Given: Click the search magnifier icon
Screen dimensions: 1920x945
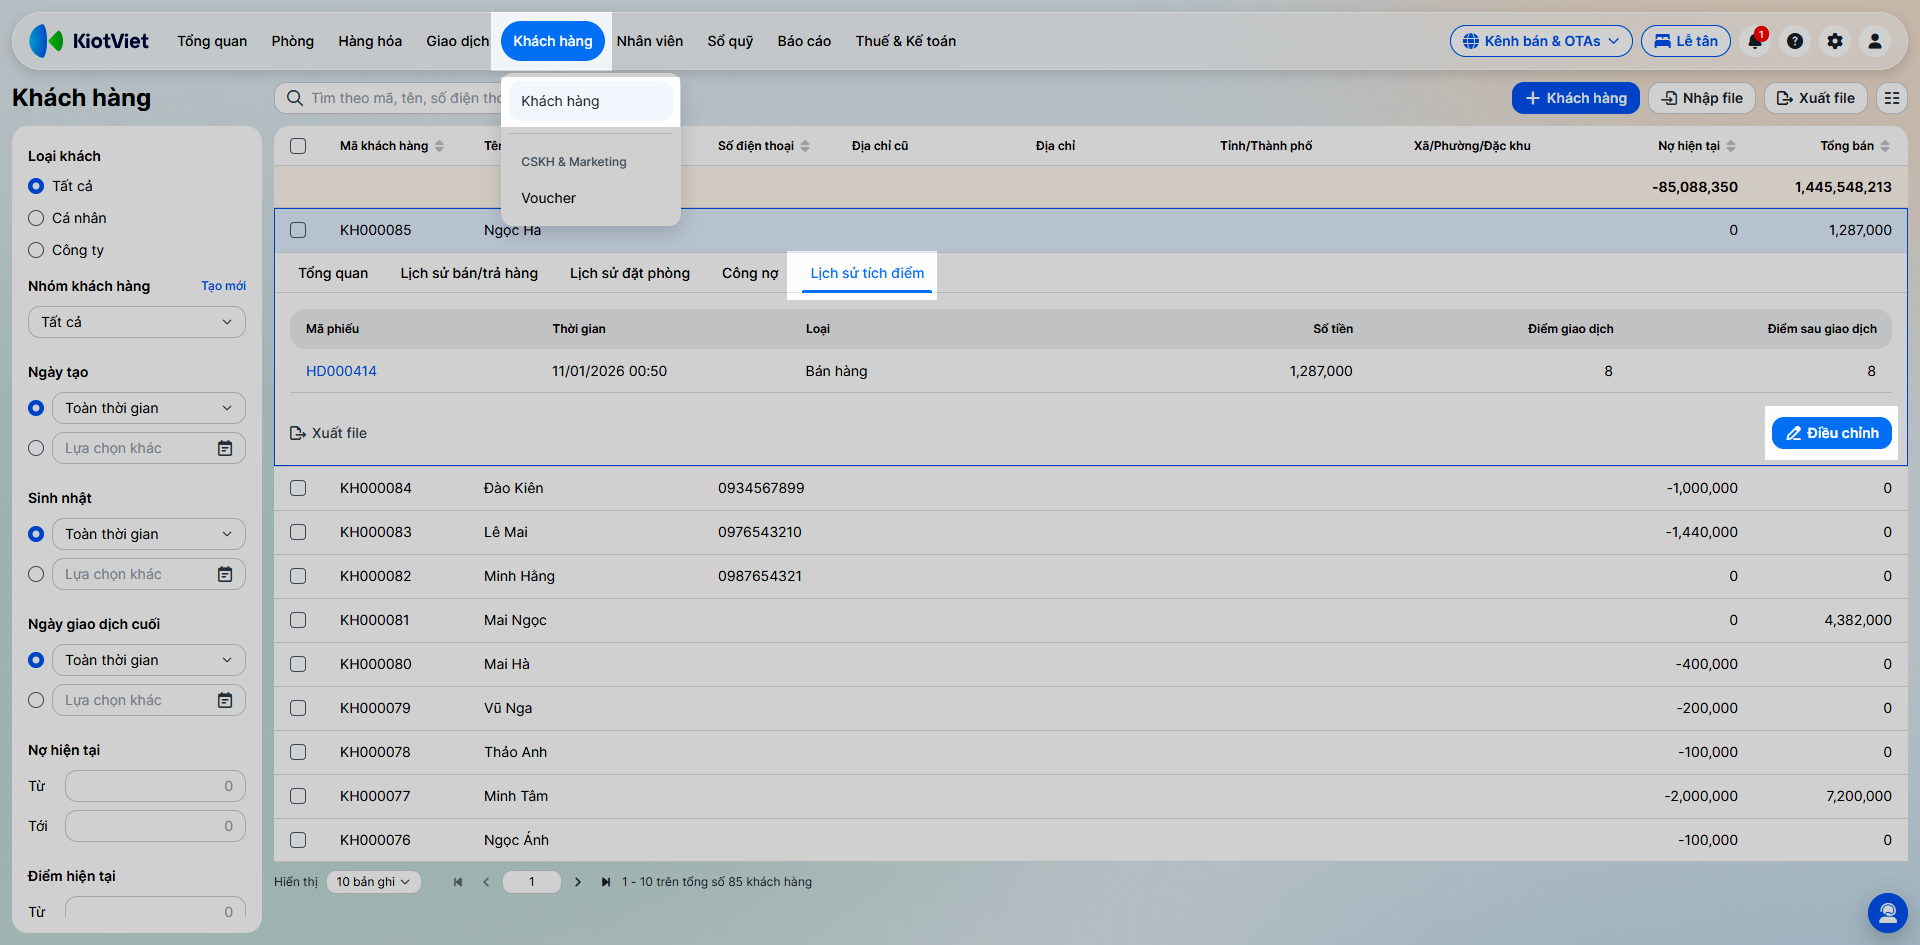Looking at the screenshot, I should tap(295, 98).
